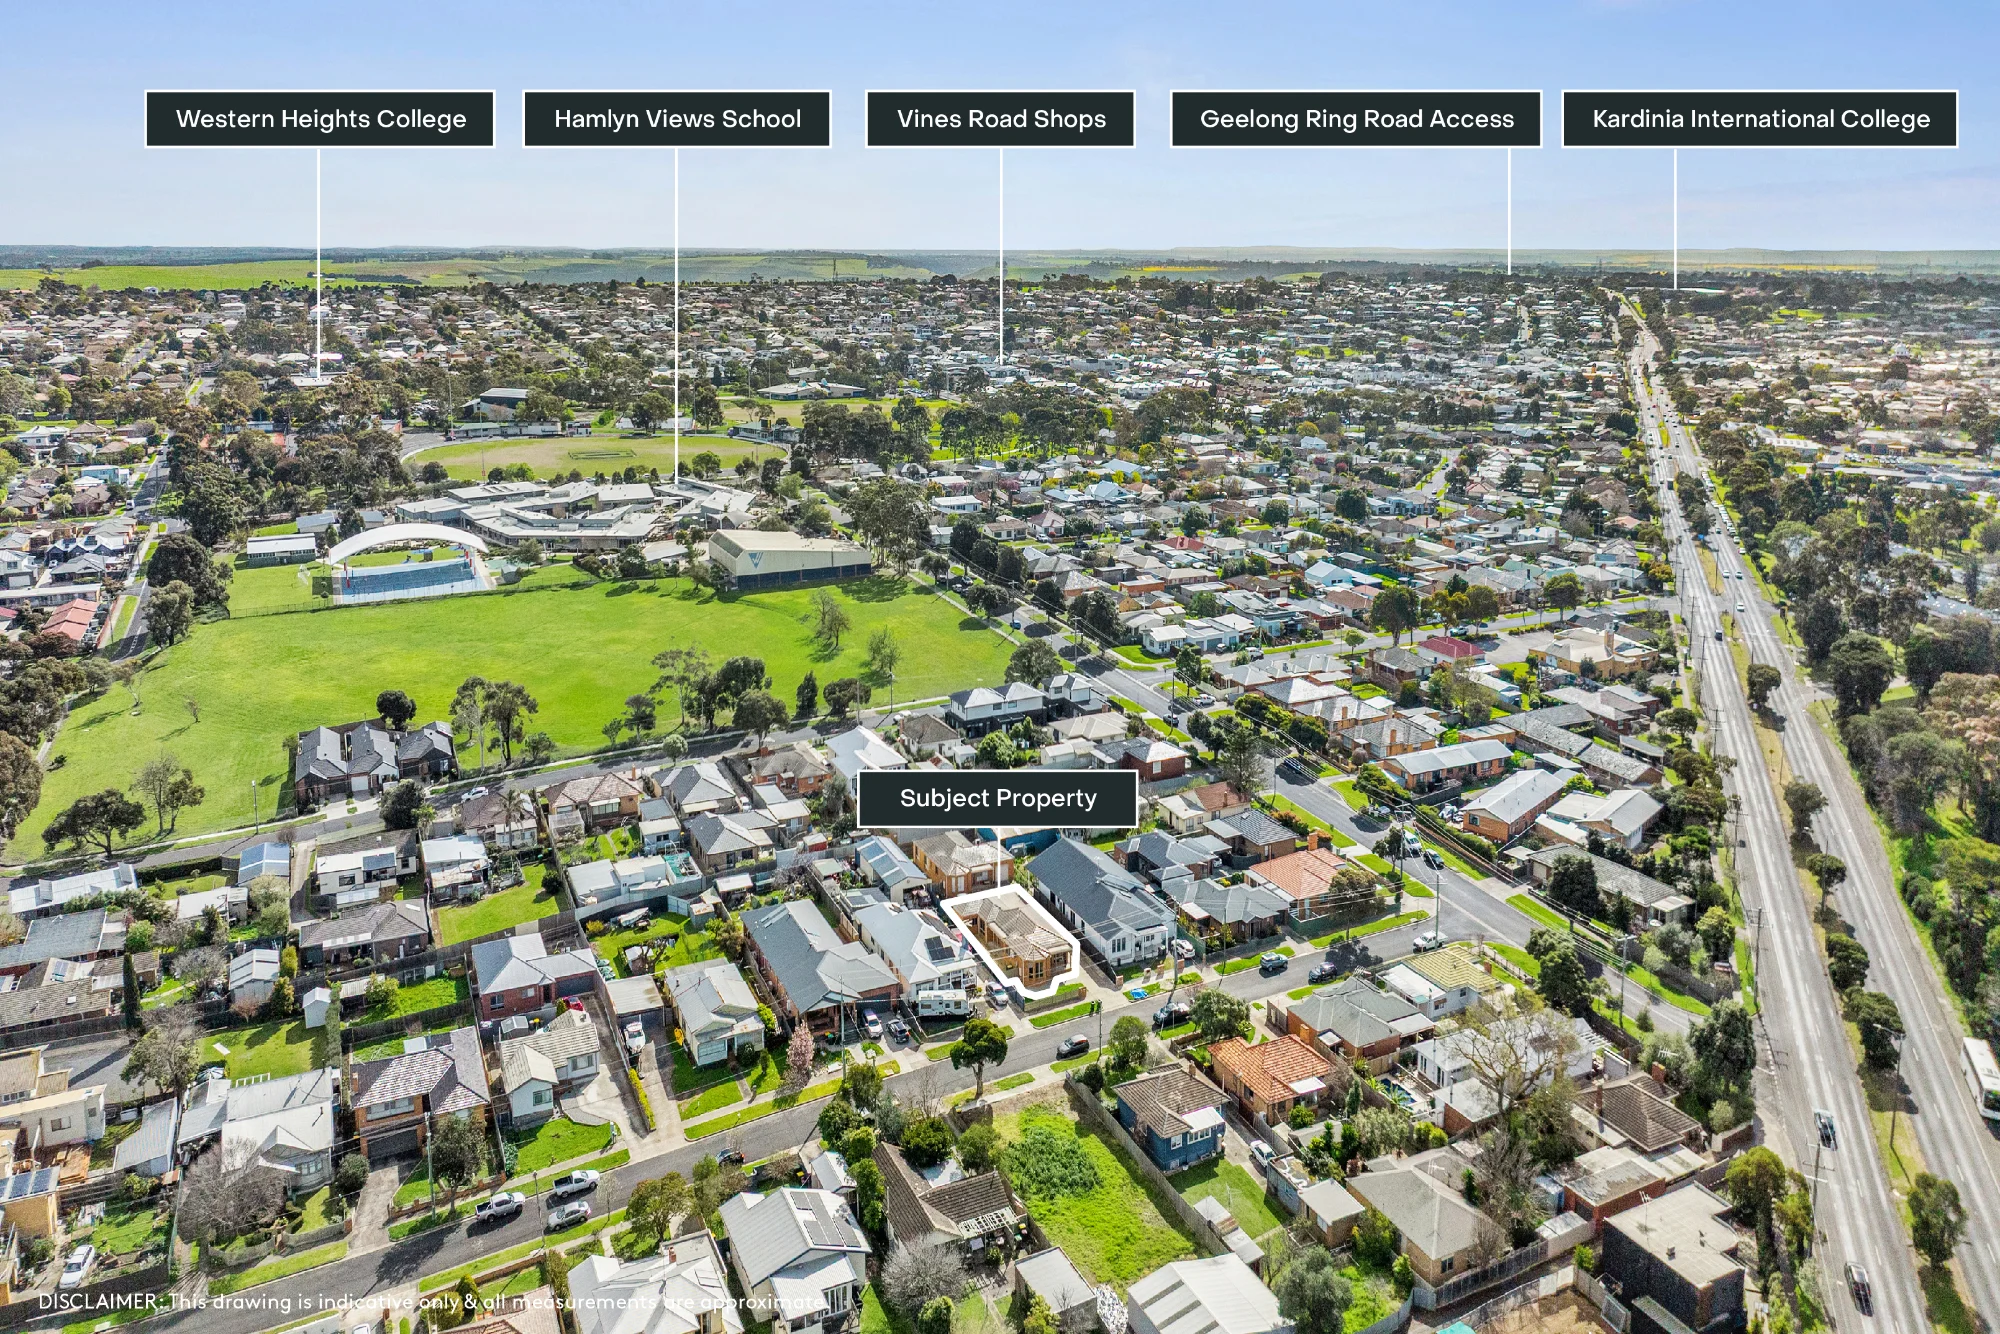Screen dimensions: 2000x1334
Task: Click the Western Heights College label
Action: (320, 119)
